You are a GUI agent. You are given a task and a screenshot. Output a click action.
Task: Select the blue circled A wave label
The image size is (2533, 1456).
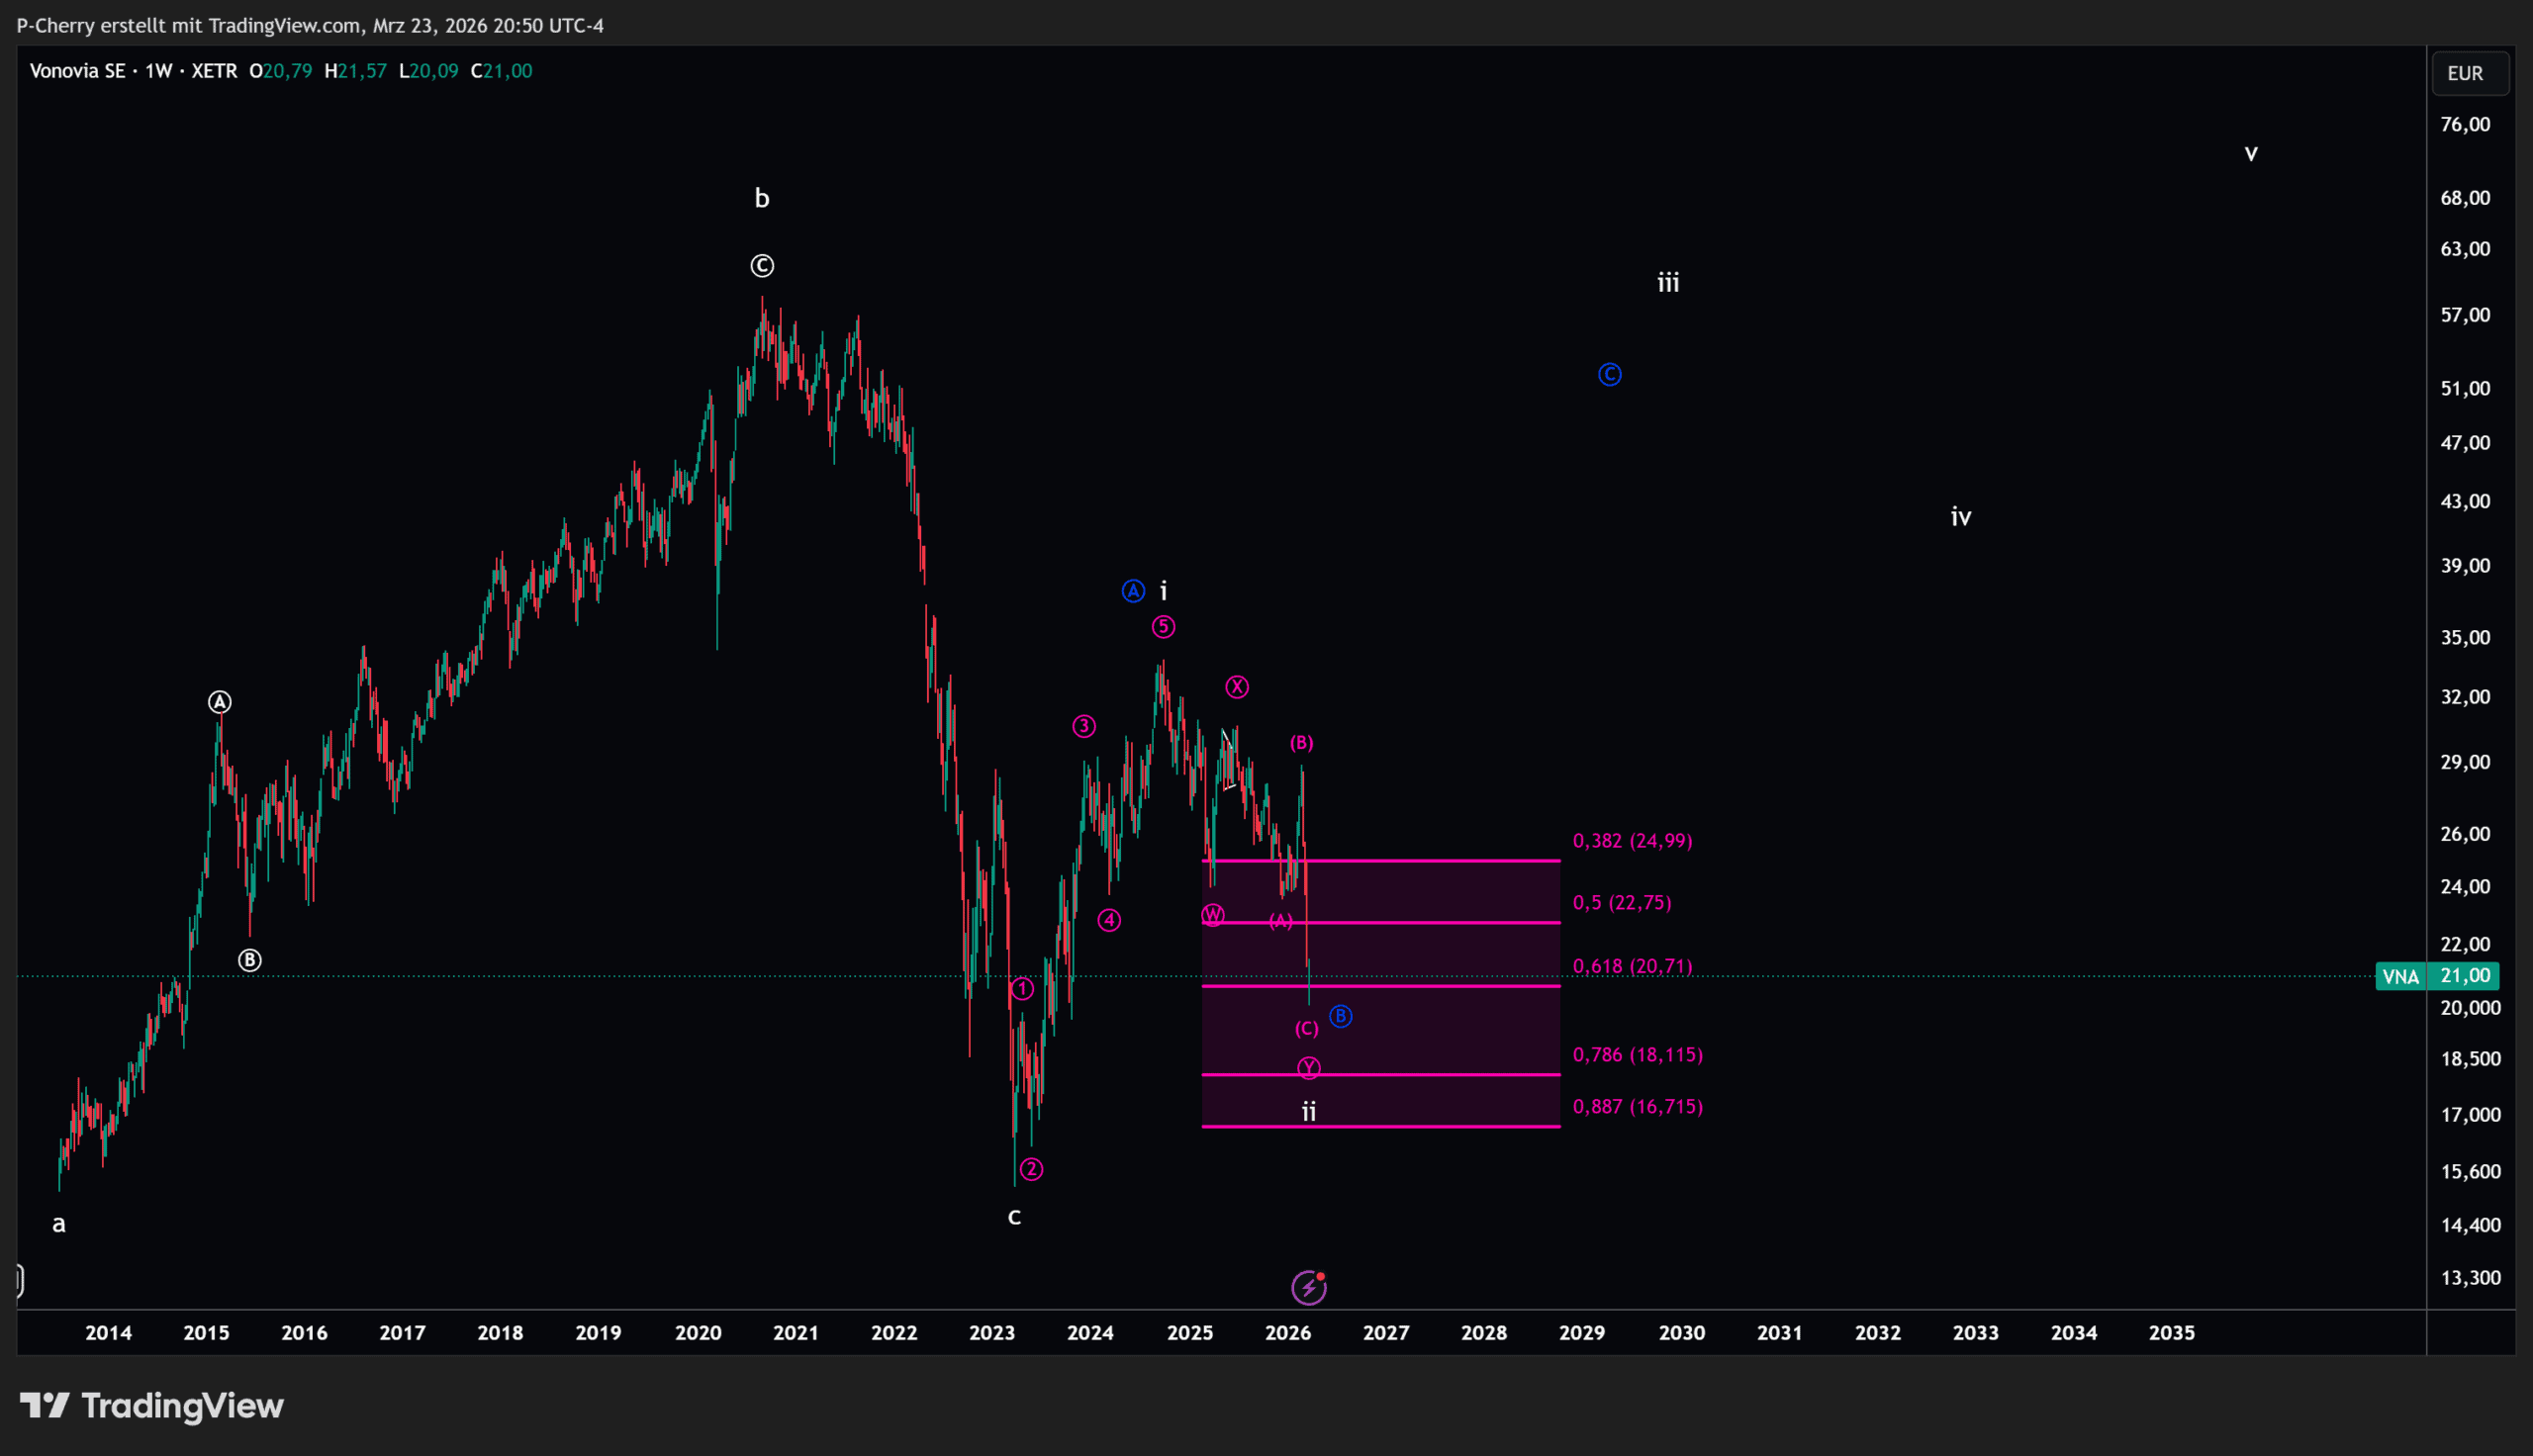[x=1132, y=591]
